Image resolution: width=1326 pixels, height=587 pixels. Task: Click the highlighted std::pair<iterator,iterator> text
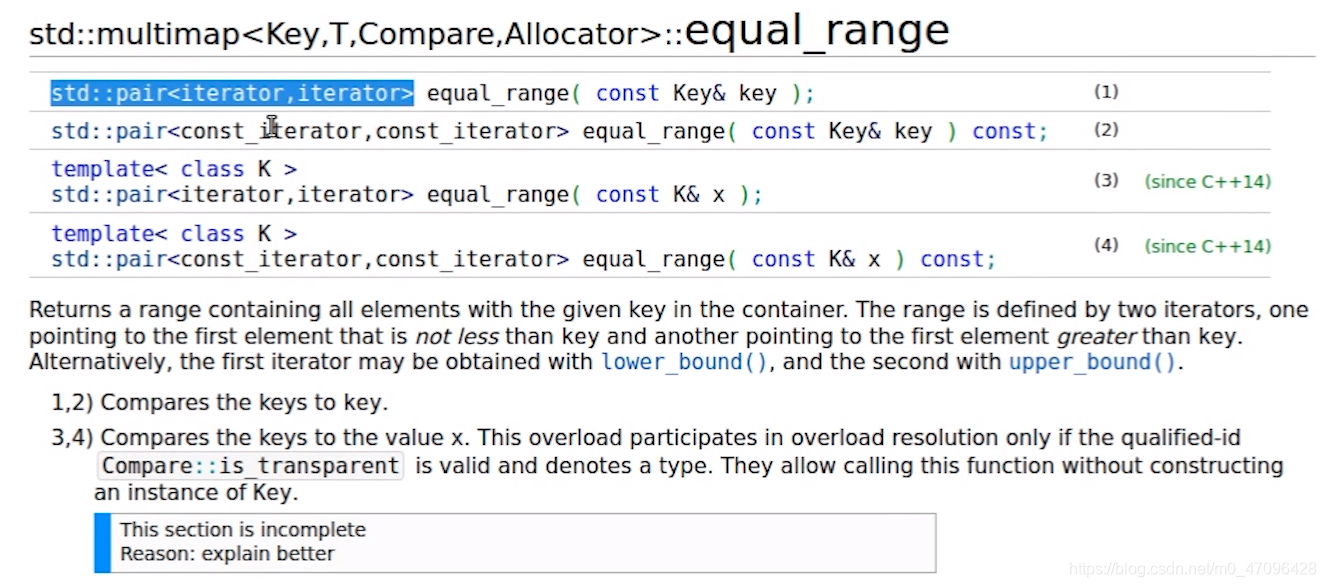click(232, 94)
